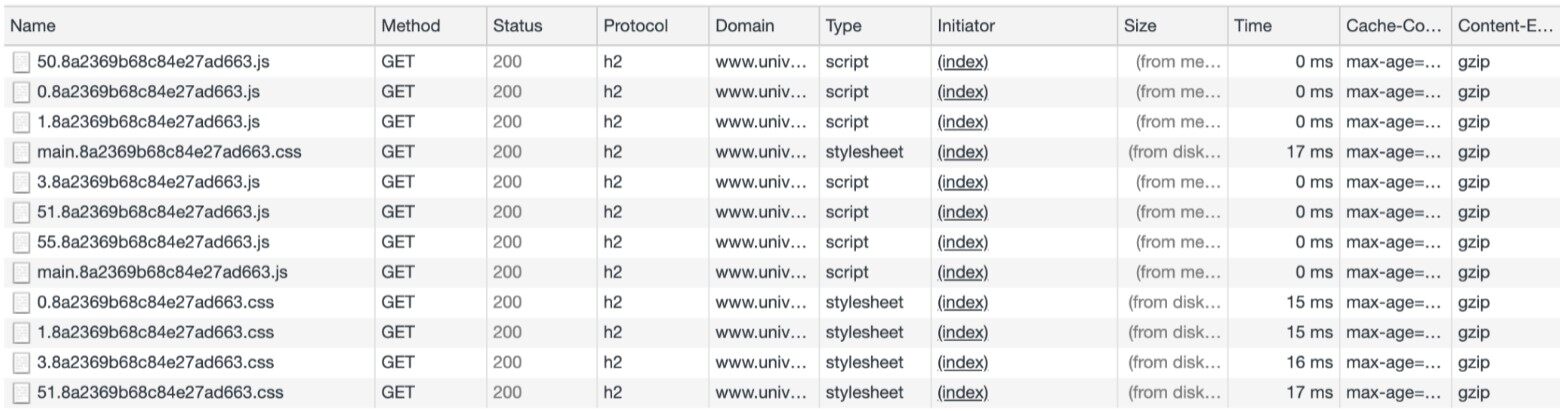The height and width of the screenshot is (411, 1560).
Task: Open (index) initiator link for main.8a2369b68c84e27ad663.js
Action: (962, 272)
